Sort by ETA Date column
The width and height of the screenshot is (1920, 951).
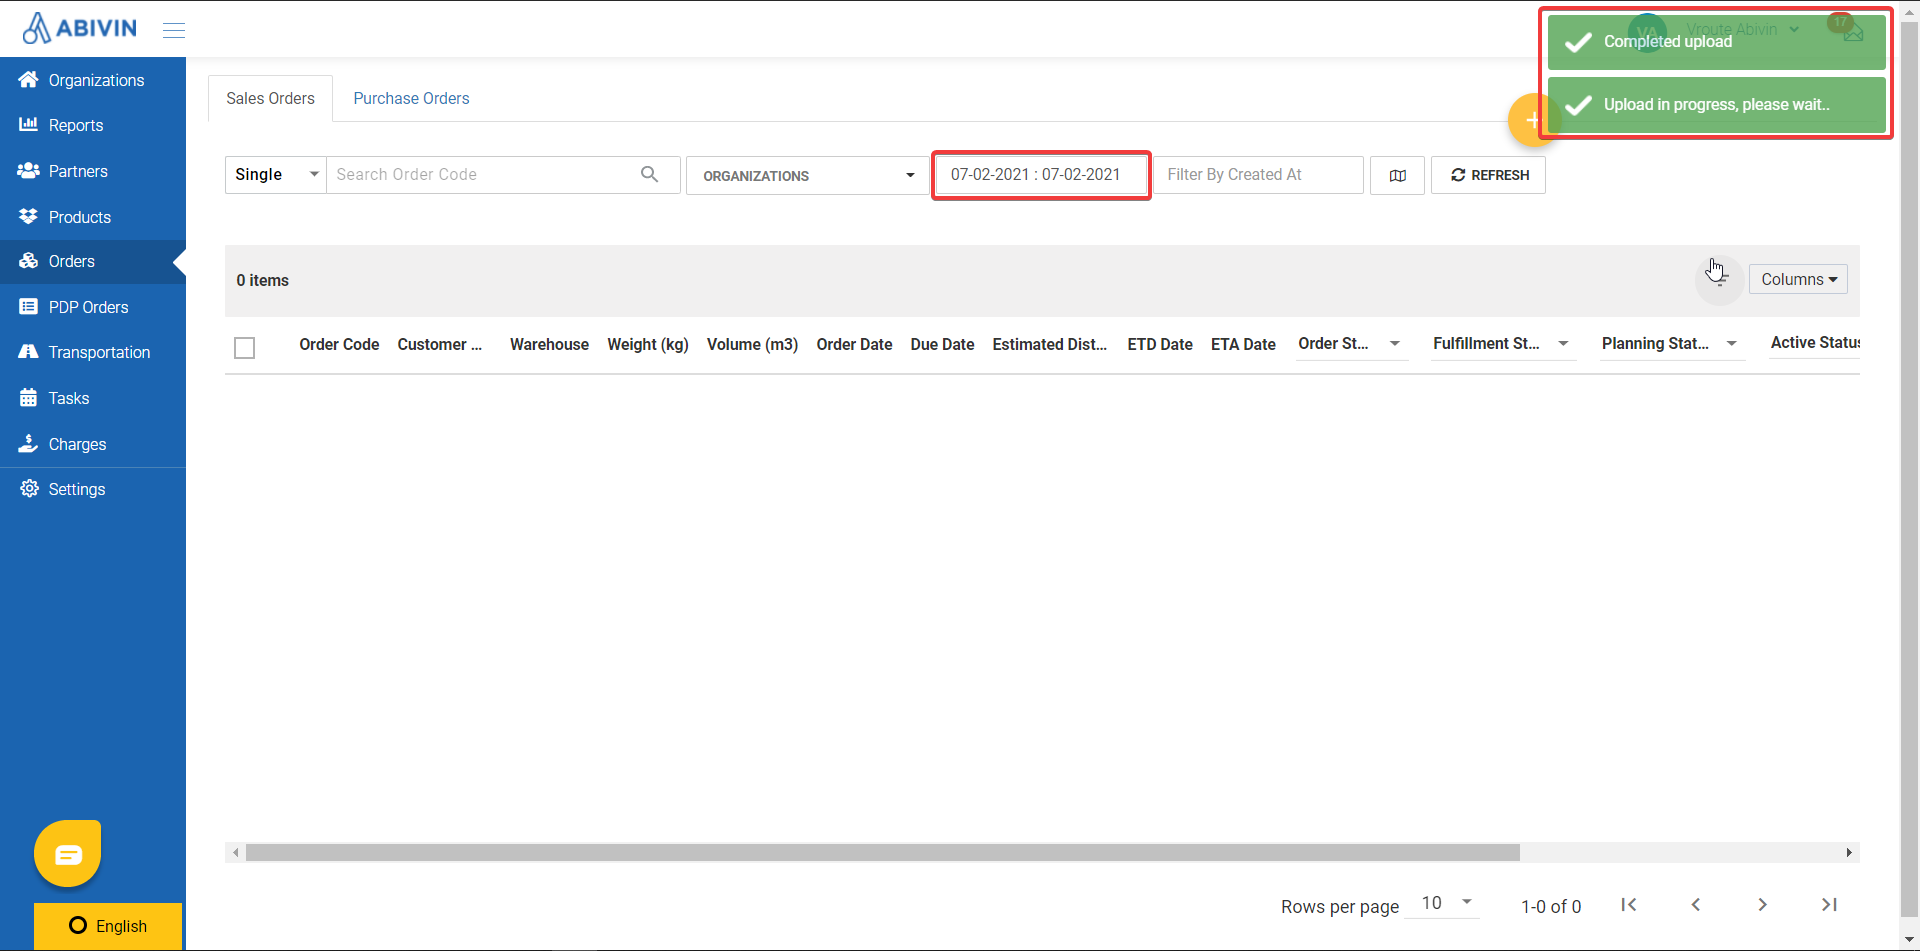[x=1243, y=344]
